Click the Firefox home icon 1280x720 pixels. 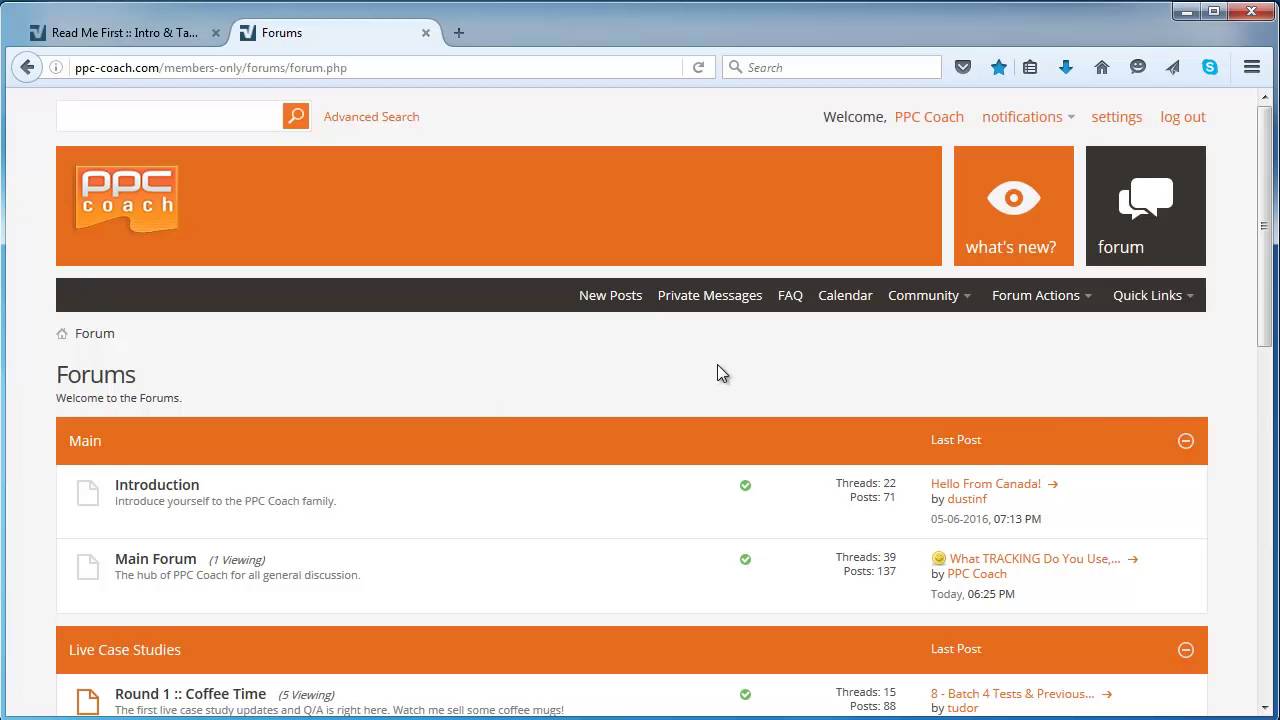1102,67
